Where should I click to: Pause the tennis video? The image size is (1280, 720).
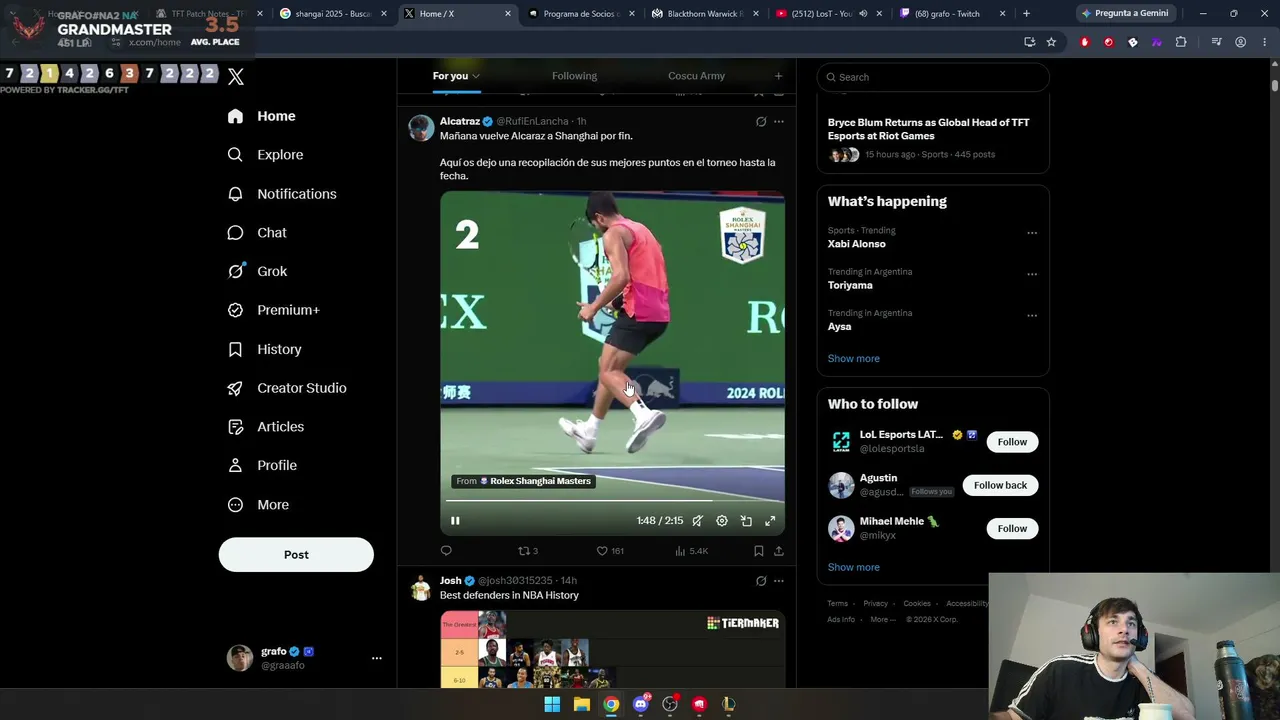click(455, 521)
